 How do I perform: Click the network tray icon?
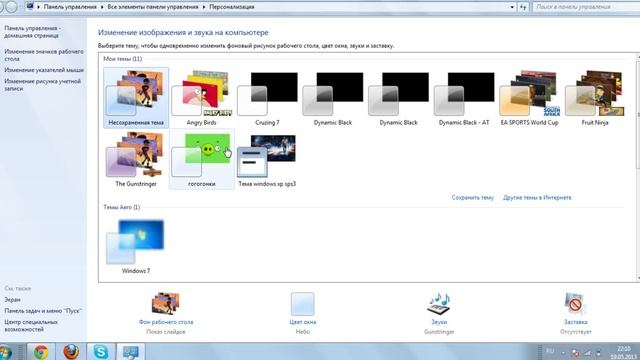click(587, 353)
